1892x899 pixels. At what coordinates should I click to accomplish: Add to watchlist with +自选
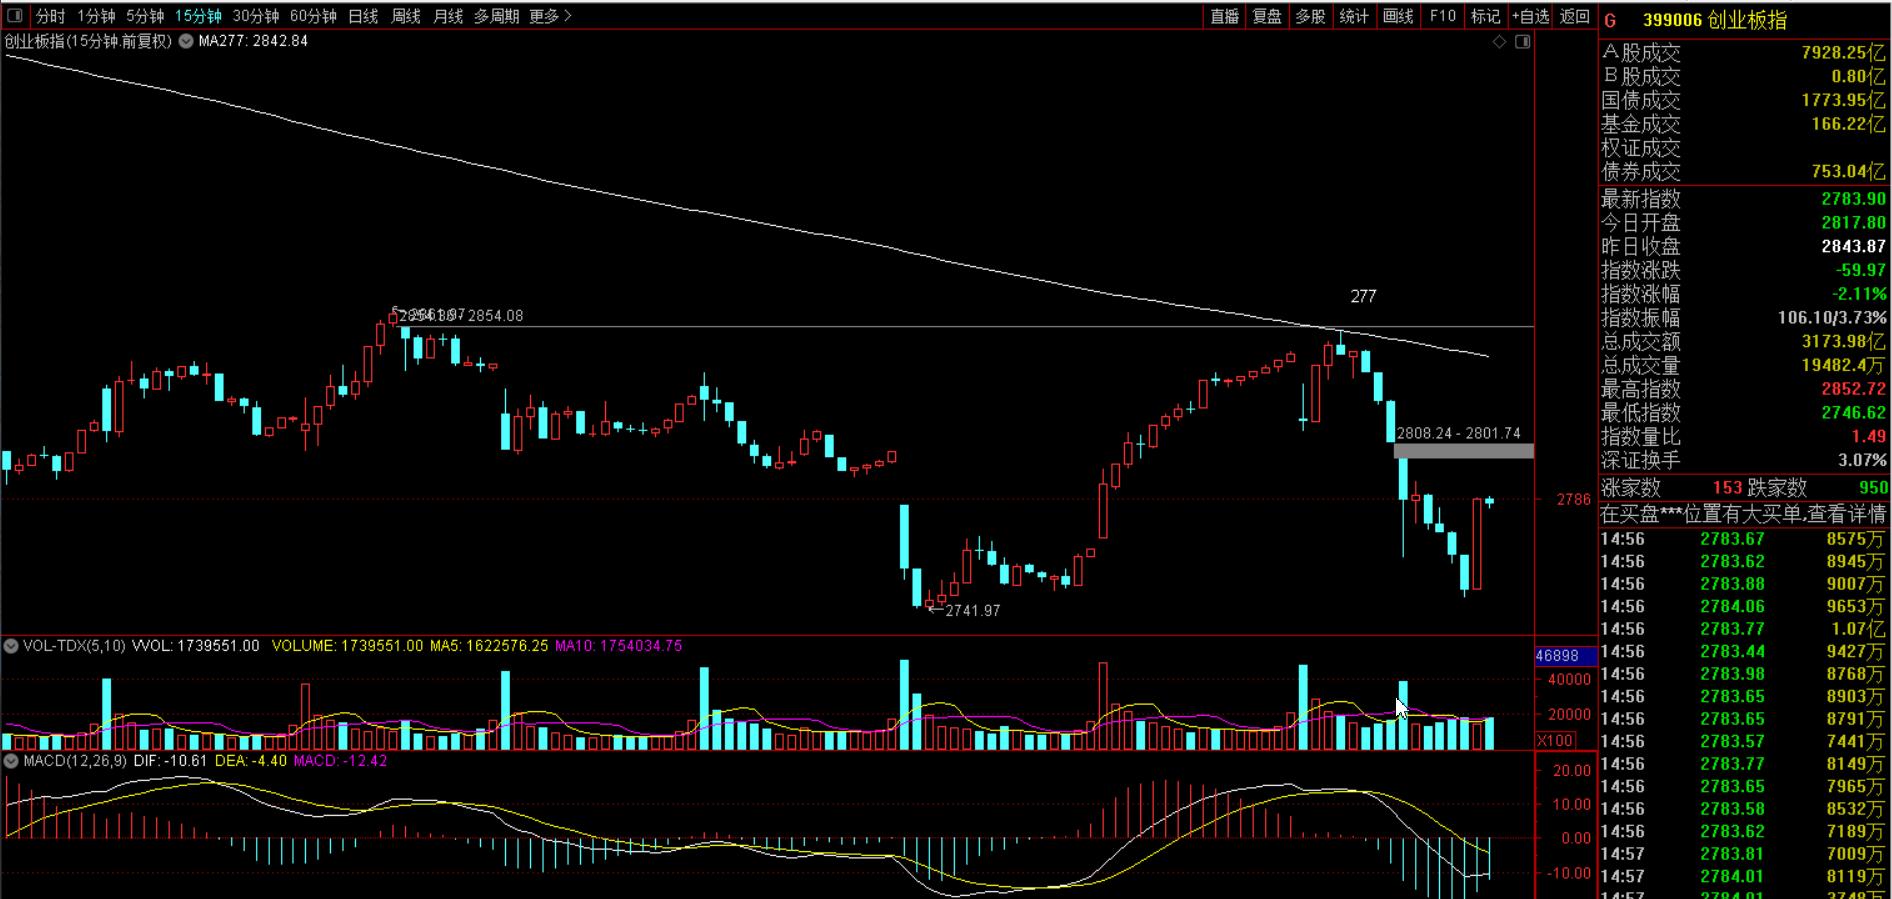point(1531,16)
